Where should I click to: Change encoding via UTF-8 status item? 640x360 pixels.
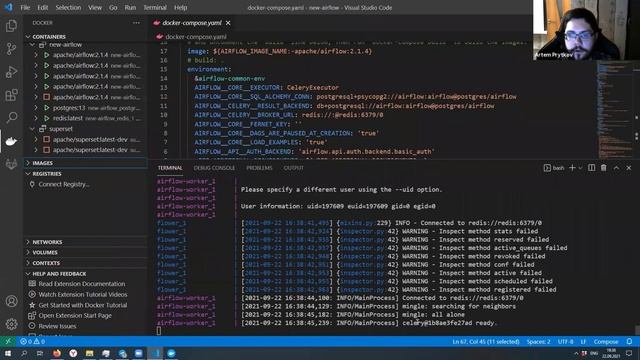565,342
